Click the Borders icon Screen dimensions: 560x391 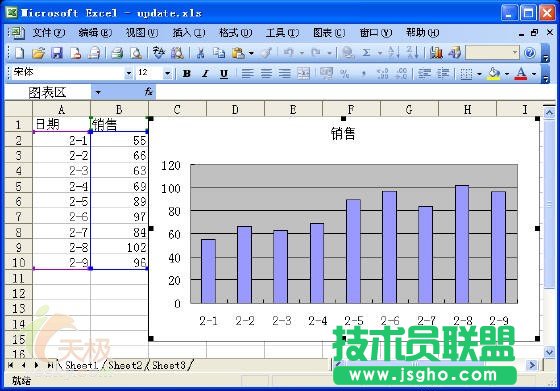466,74
